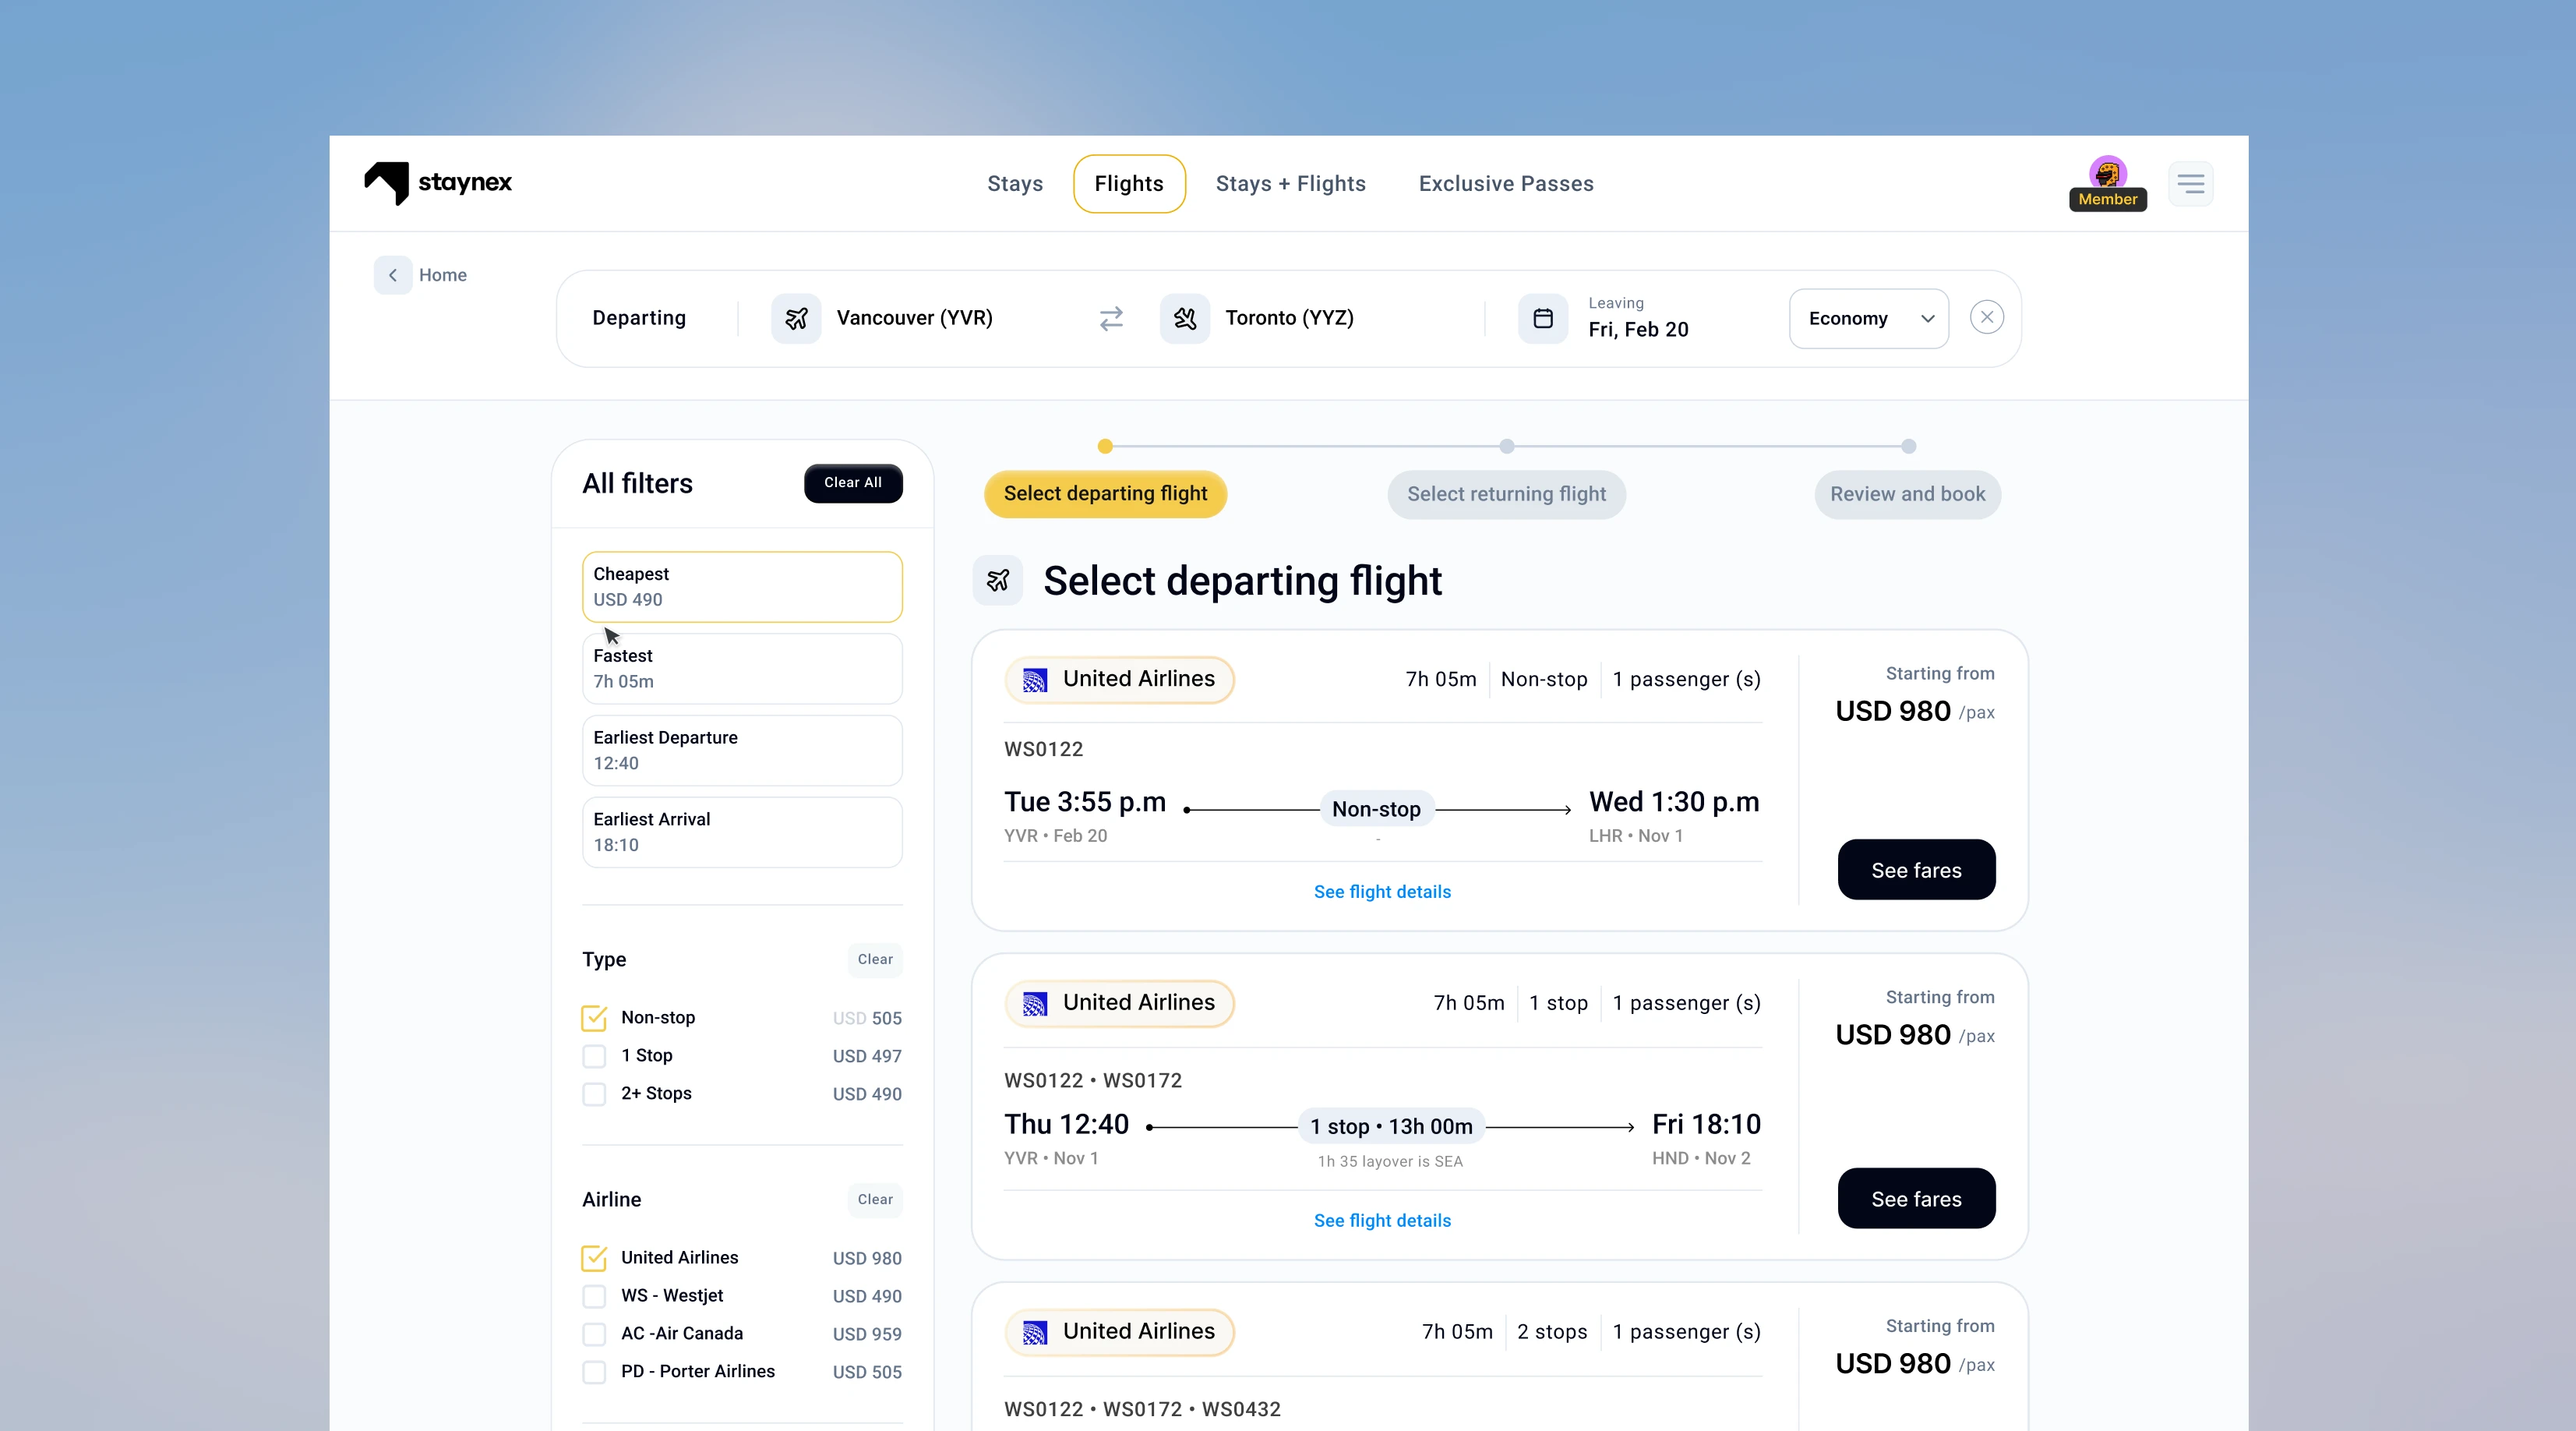Change the Fri, Feb 20 leaving date
The width and height of the screenshot is (2576, 1431).
(x=1638, y=330)
